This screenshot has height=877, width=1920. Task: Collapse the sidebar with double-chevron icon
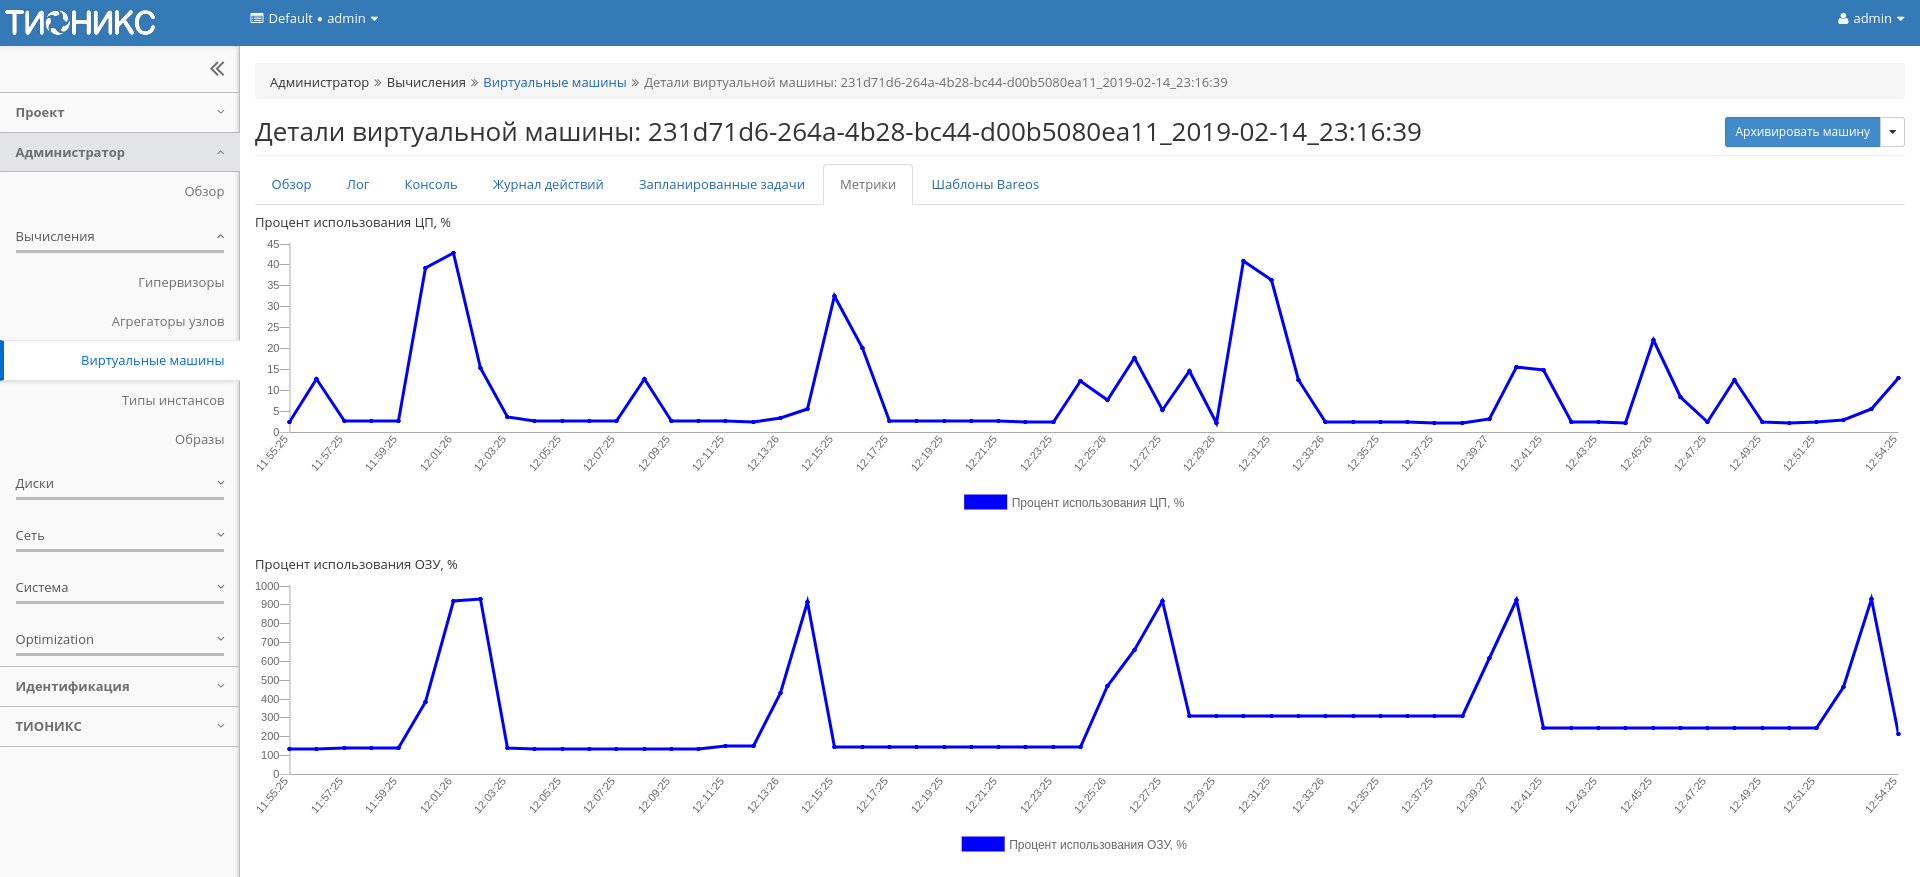tap(217, 69)
